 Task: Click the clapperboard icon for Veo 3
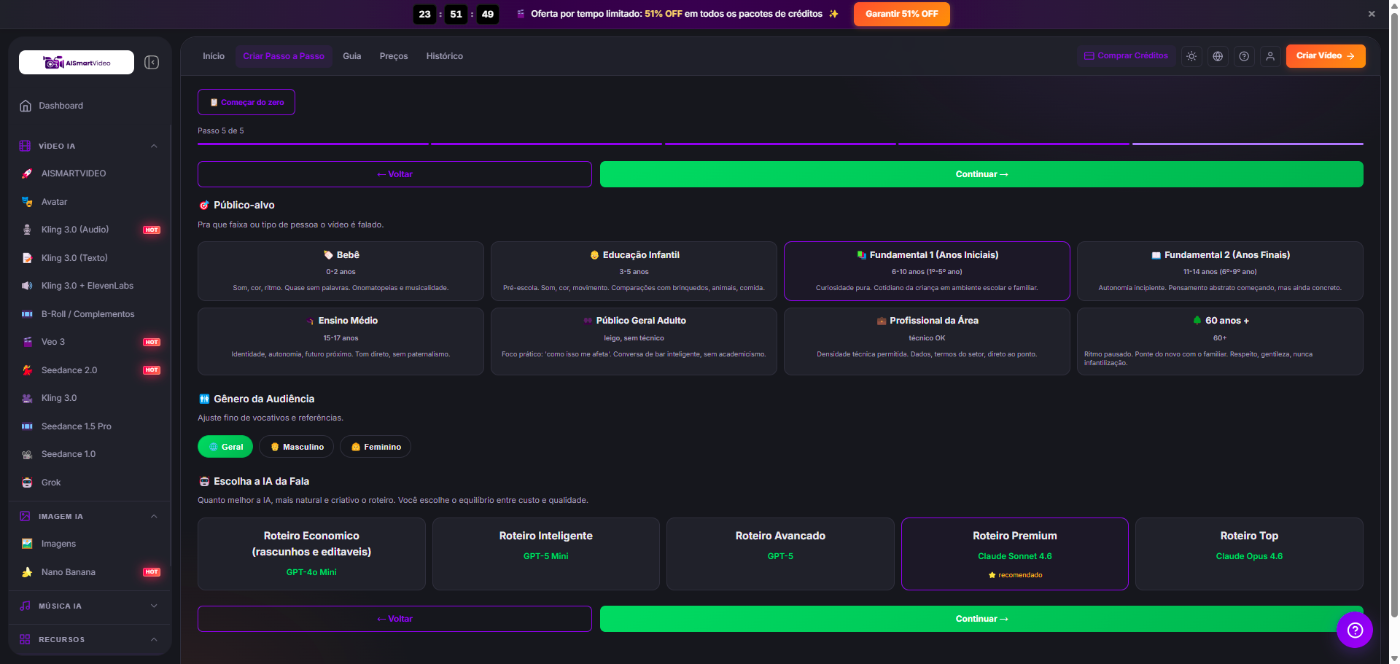28,342
